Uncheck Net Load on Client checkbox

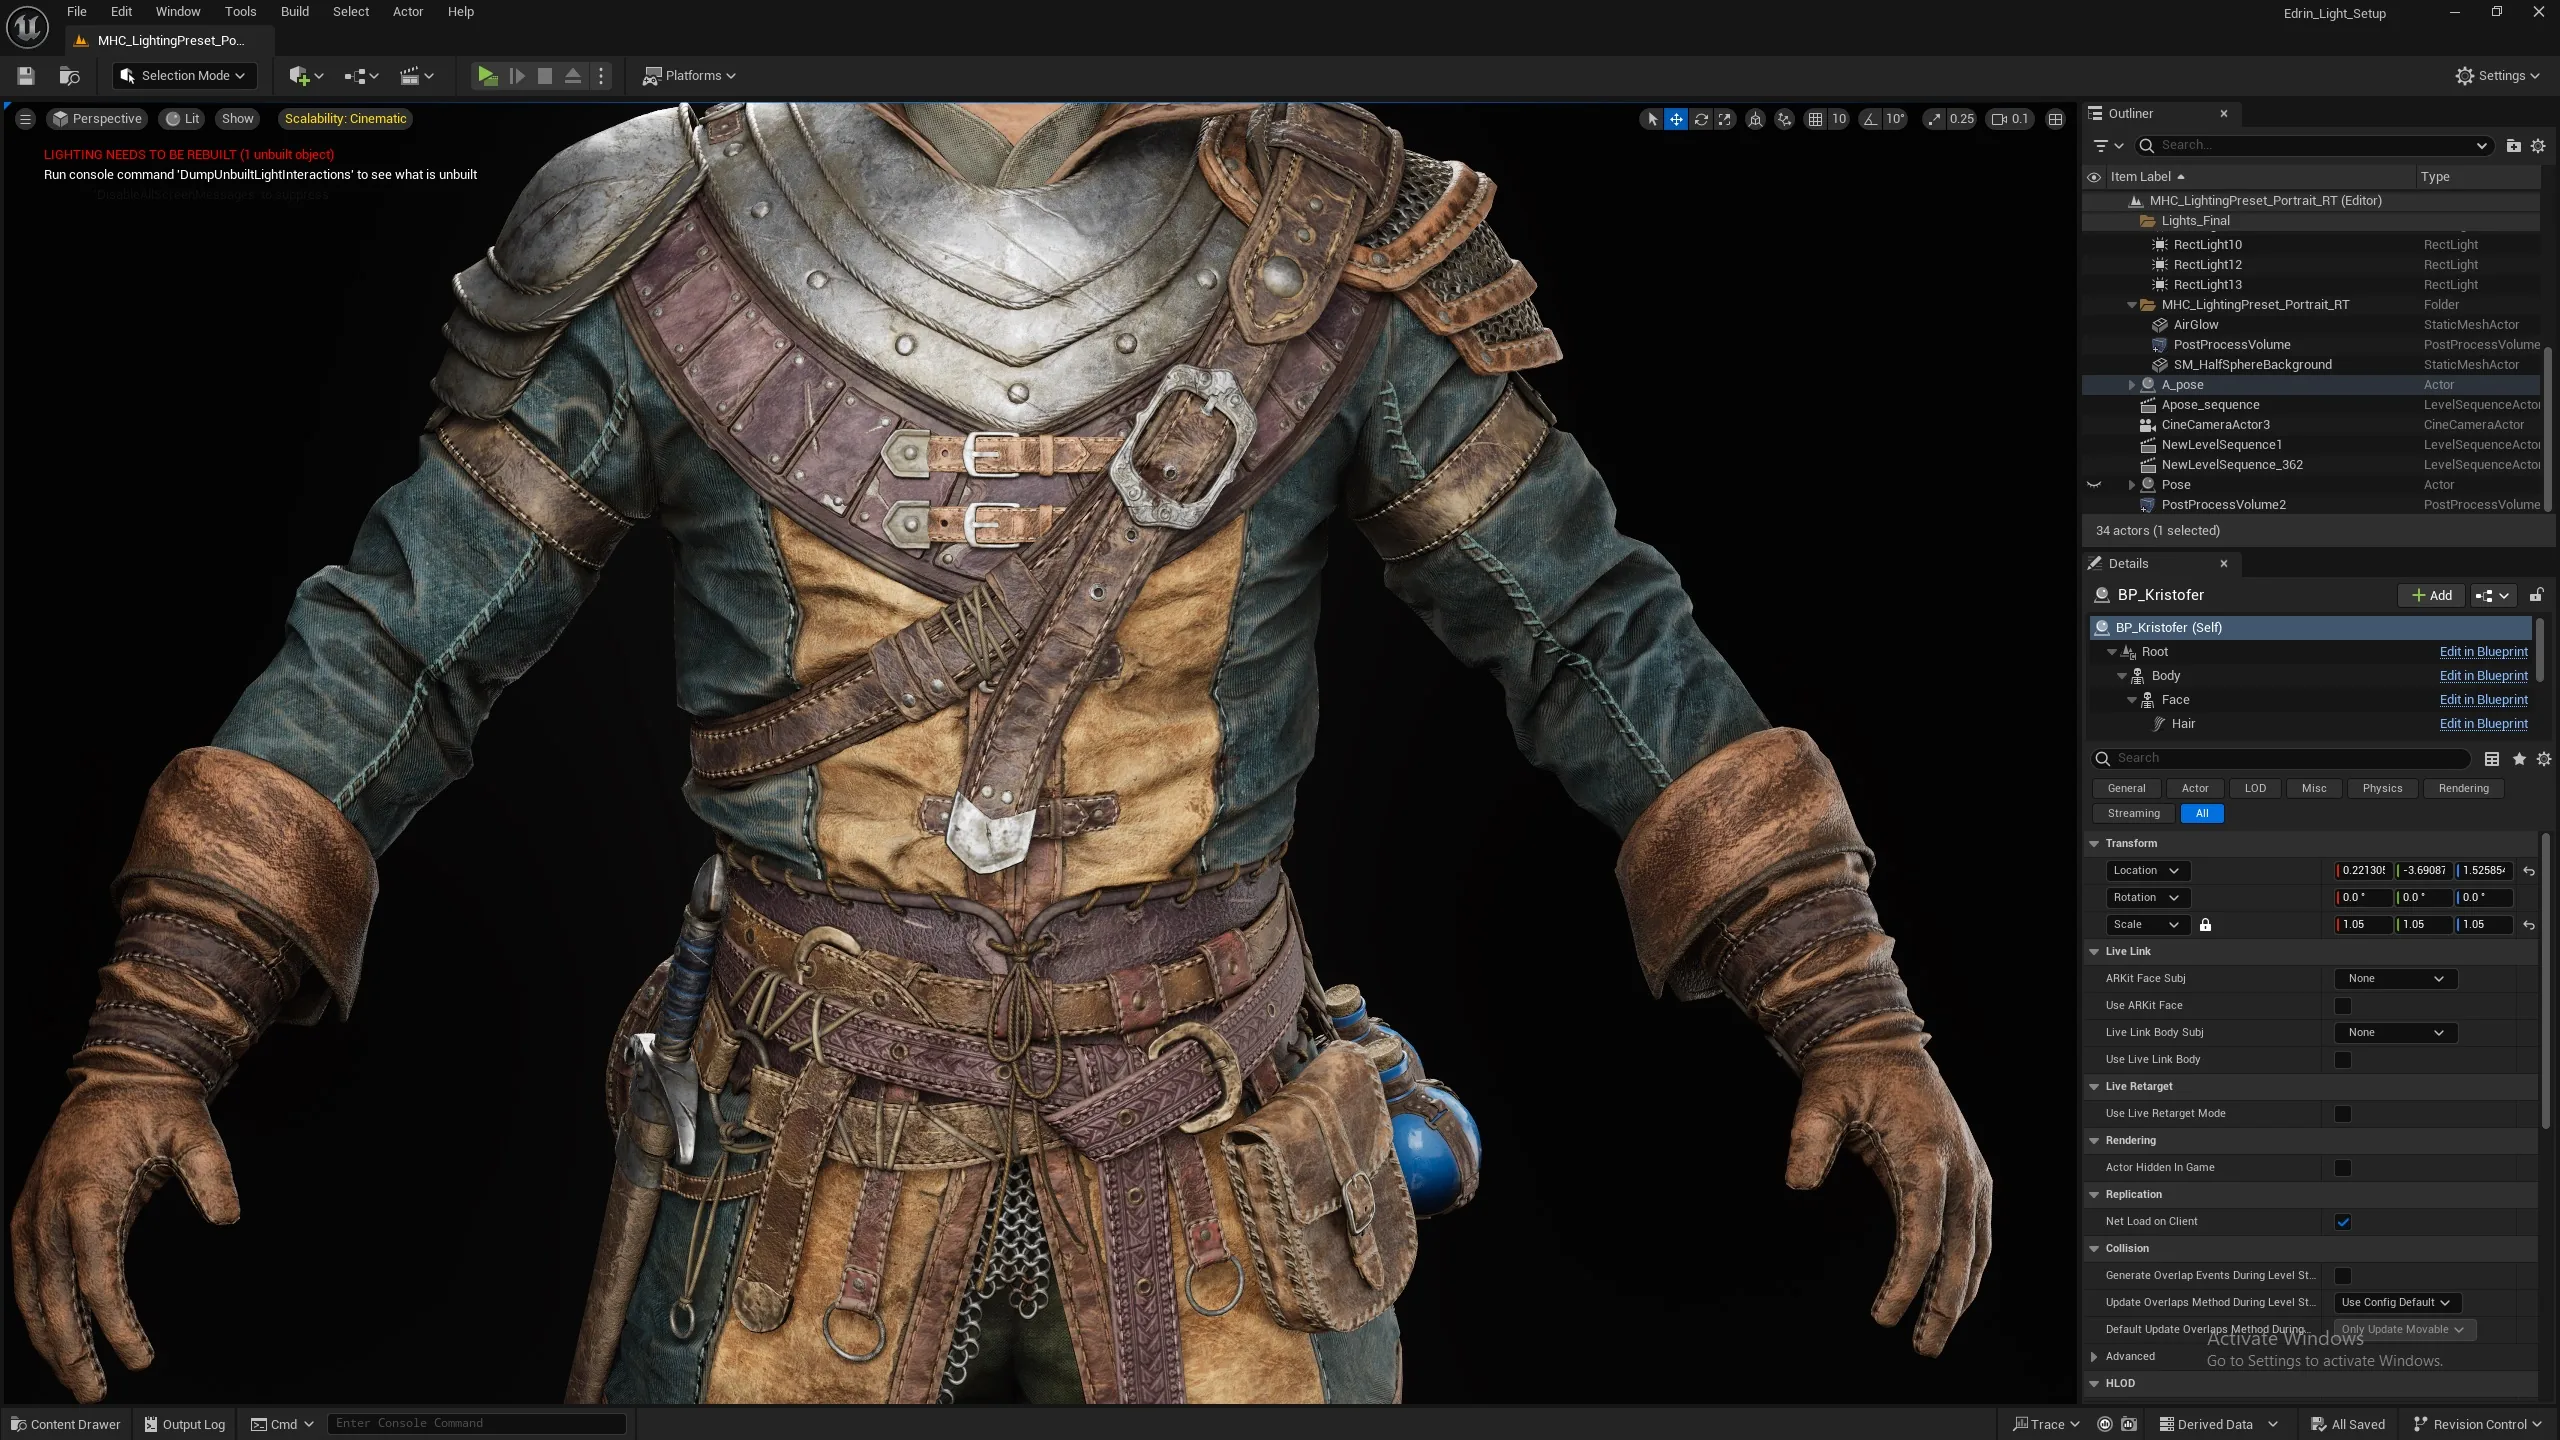2342,1222
